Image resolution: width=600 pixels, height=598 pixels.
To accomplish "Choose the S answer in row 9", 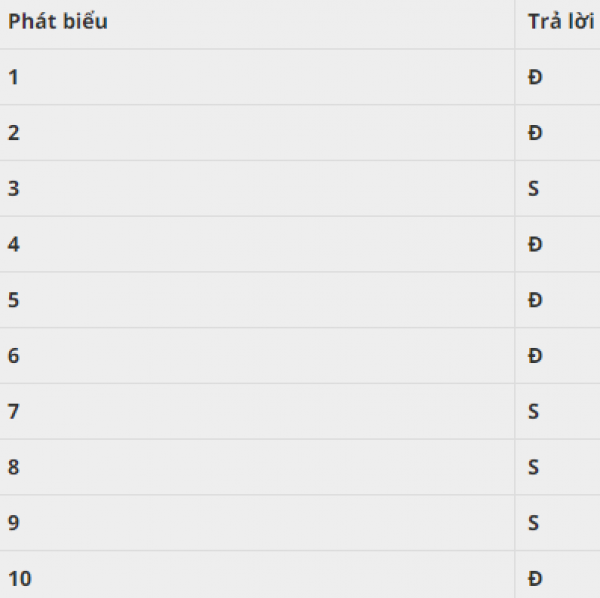I will 534,523.
